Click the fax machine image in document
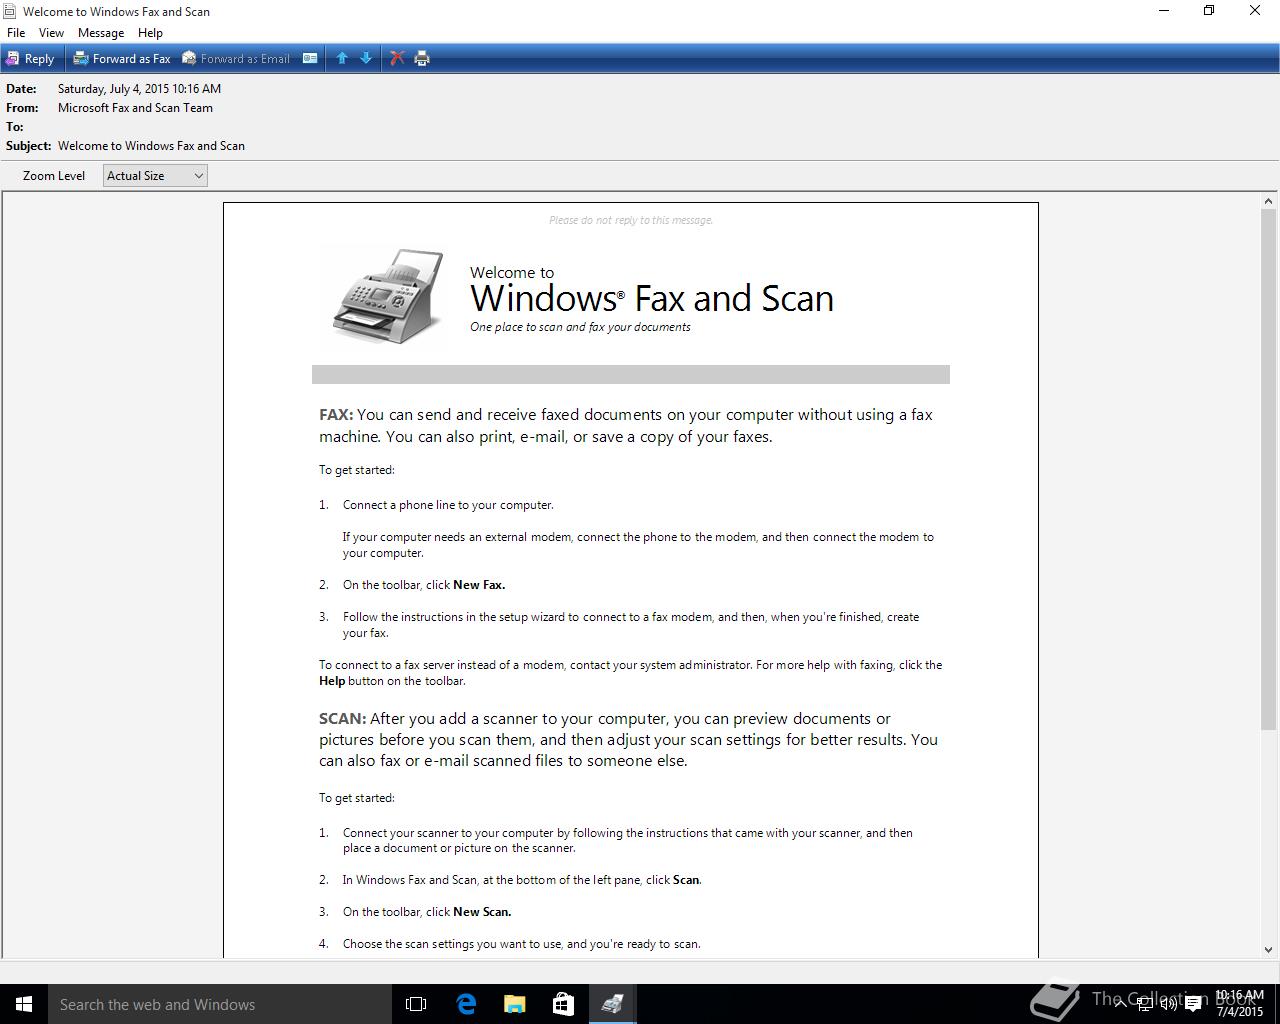The height and width of the screenshot is (1024, 1280). click(388, 296)
